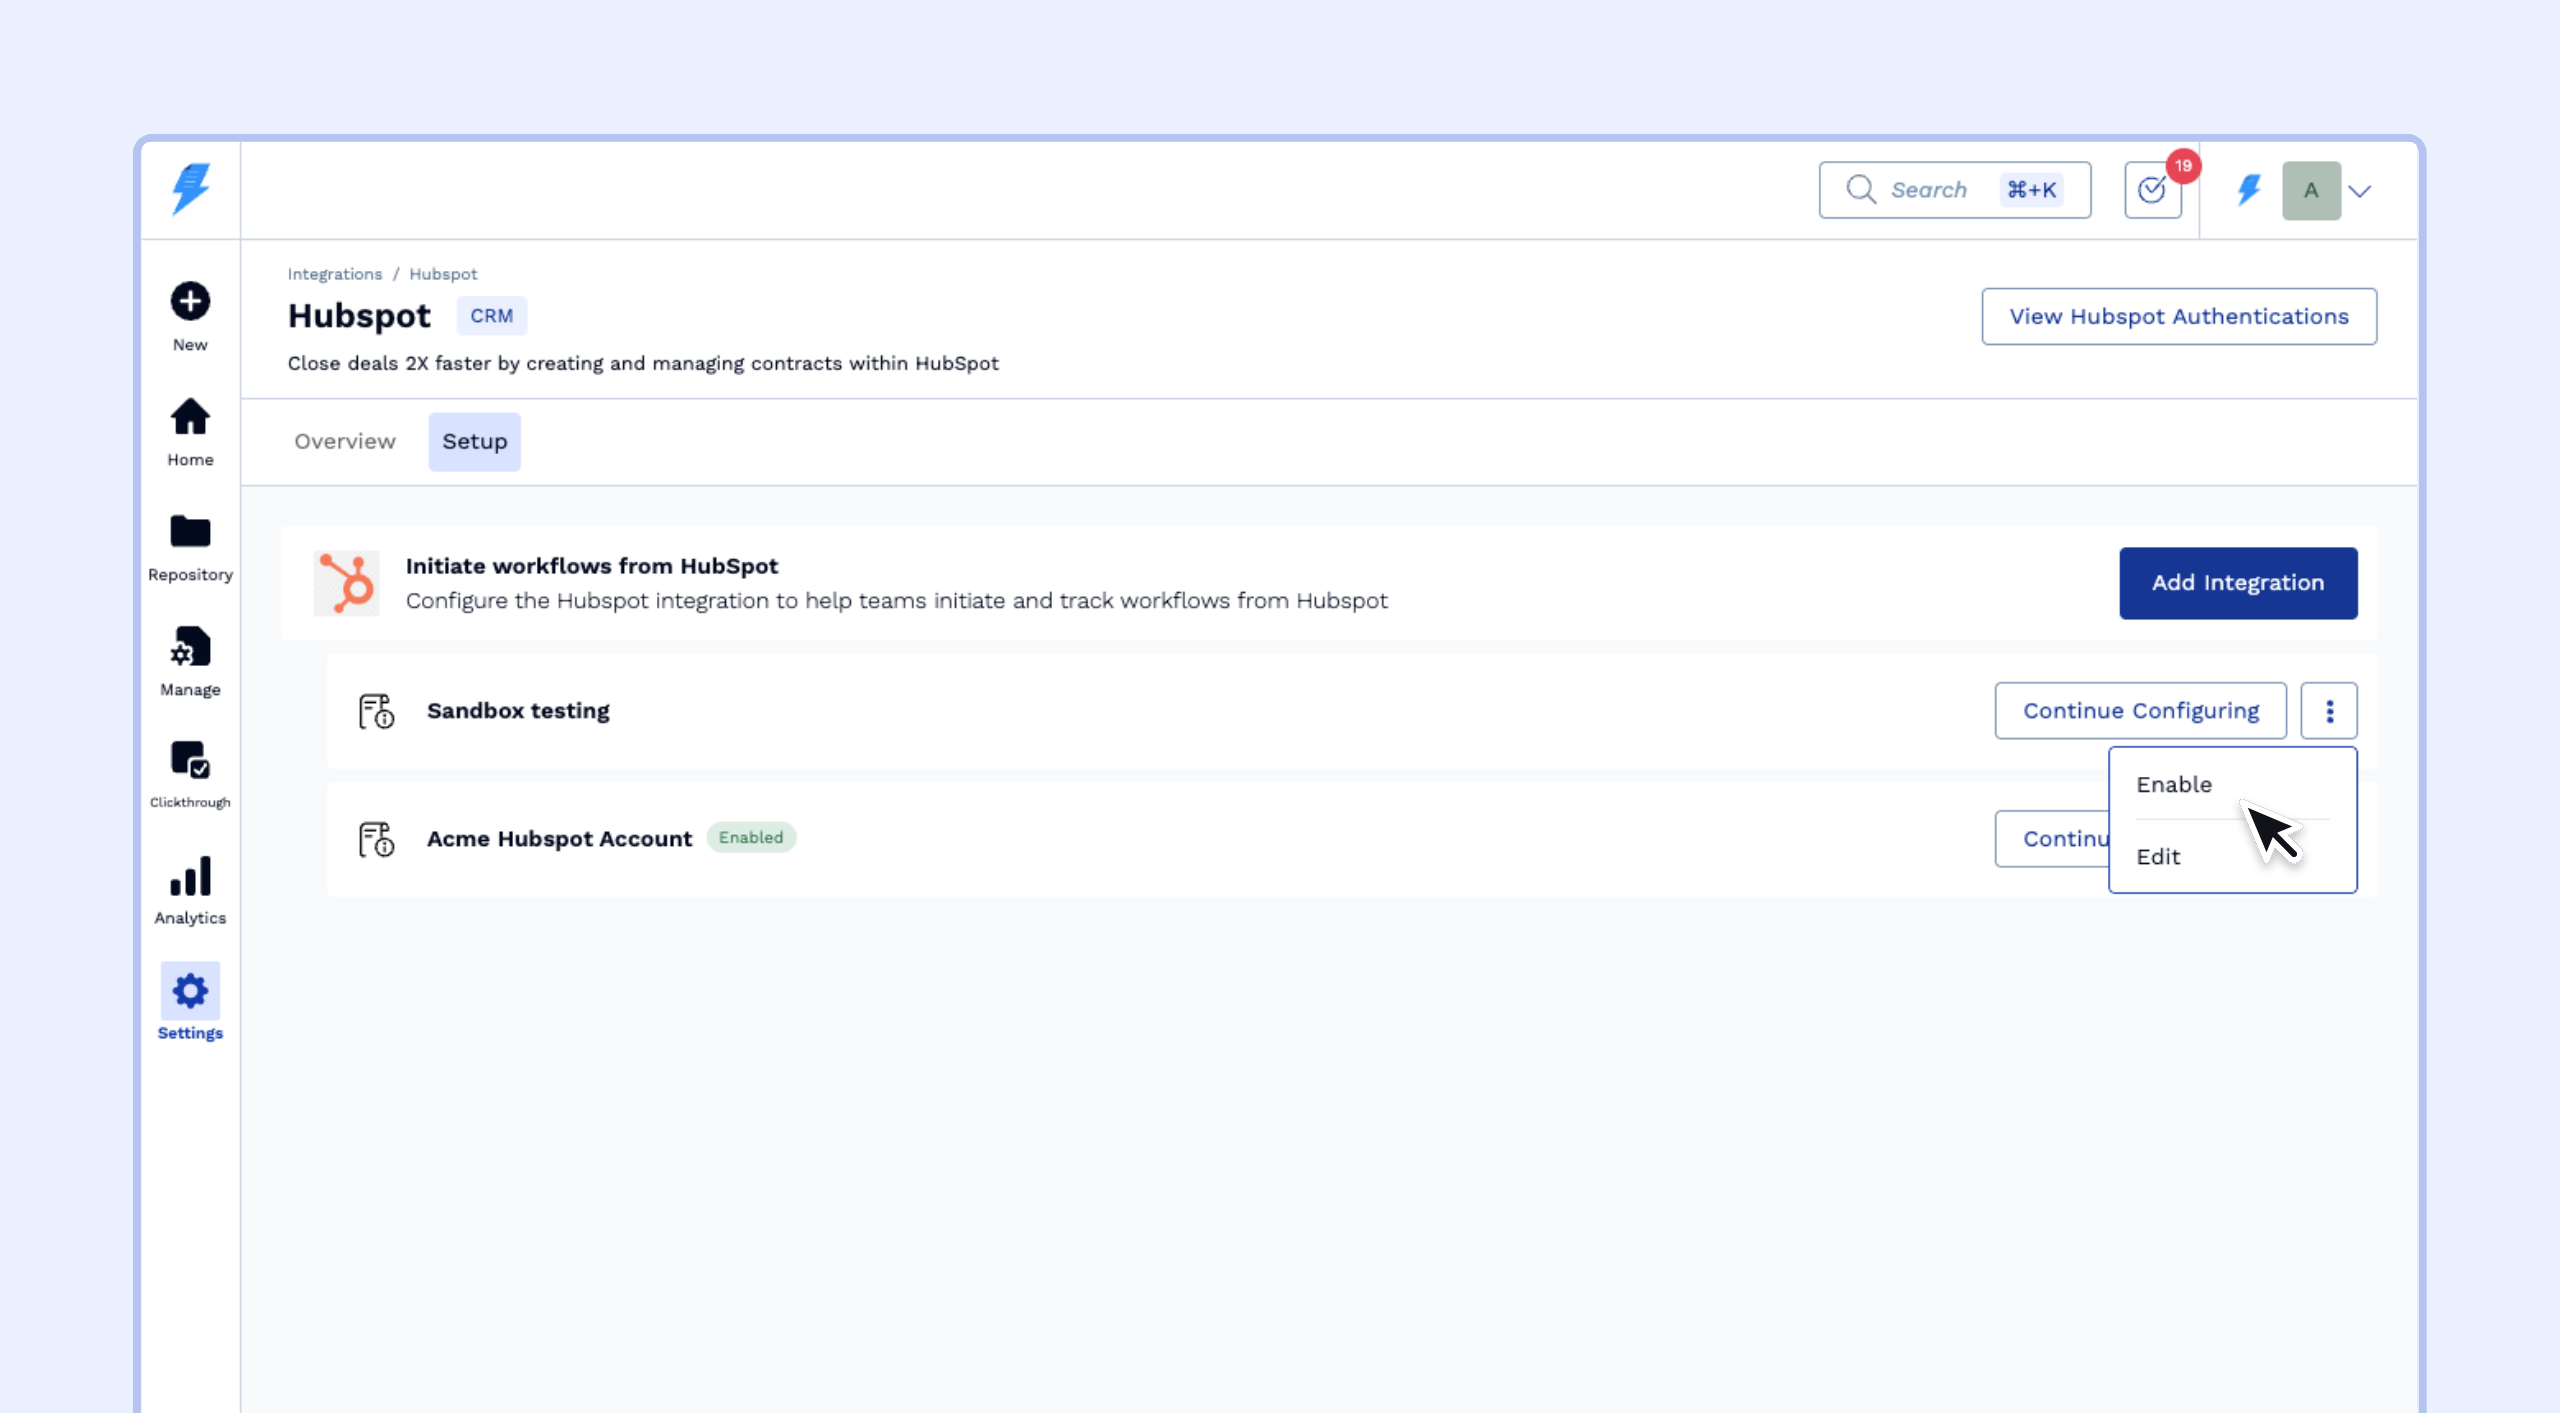Click the Settings gear icon
Image resolution: width=2560 pixels, height=1413 pixels.
pyautogui.click(x=190, y=992)
